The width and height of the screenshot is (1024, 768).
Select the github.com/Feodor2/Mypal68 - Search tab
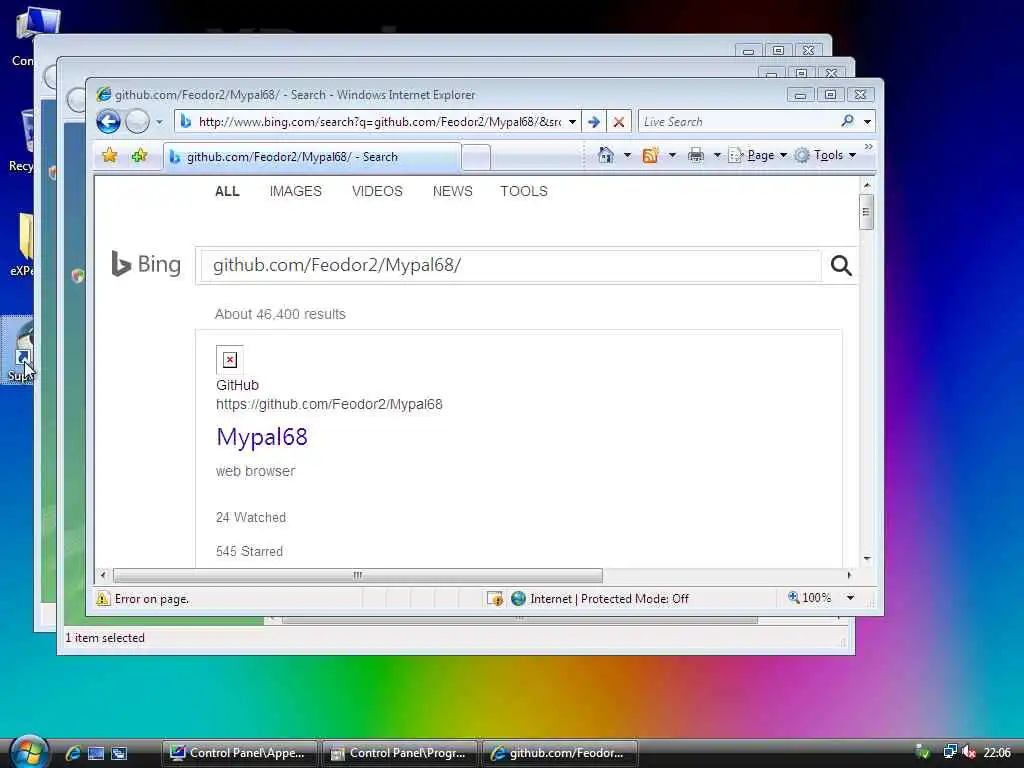(x=312, y=157)
